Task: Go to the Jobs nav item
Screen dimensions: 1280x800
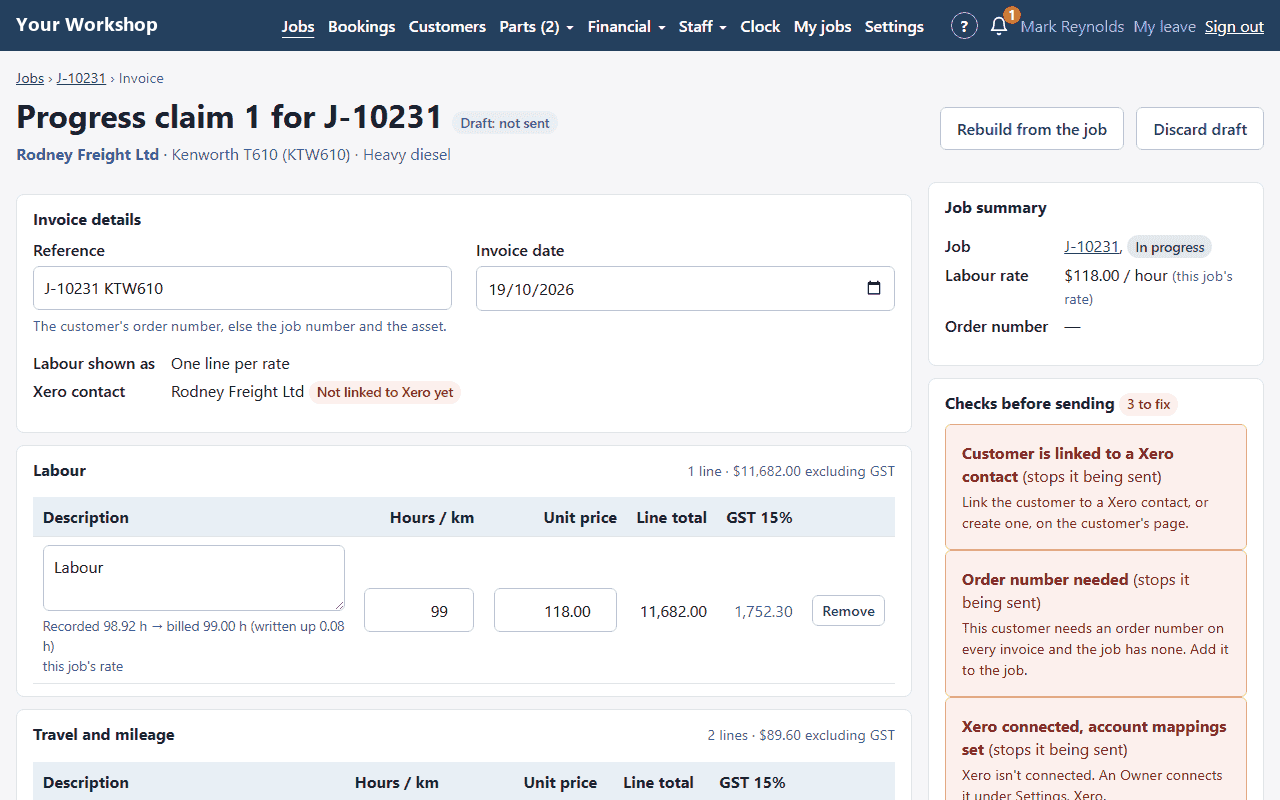Action: [x=298, y=27]
